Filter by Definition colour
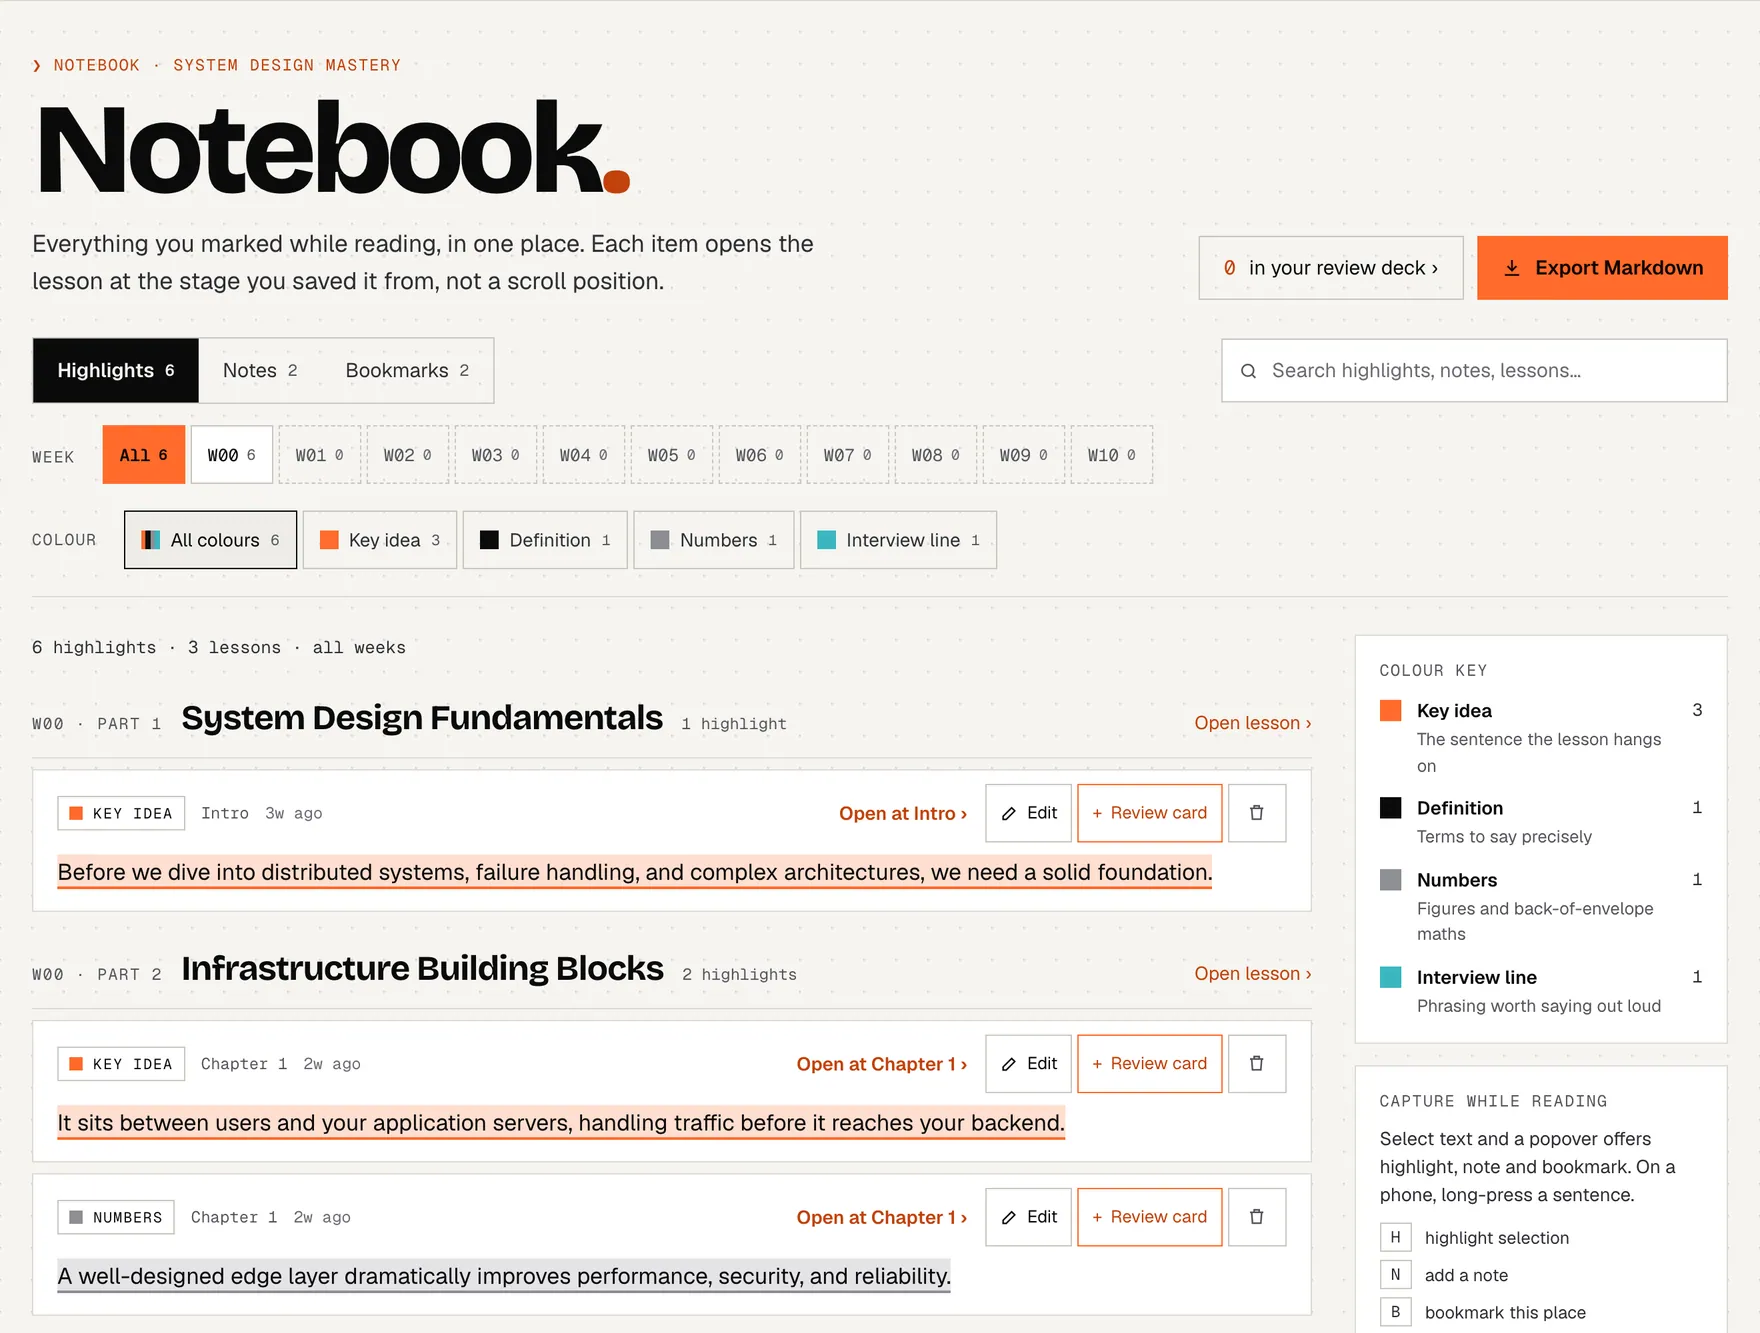This screenshot has height=1333, width=1760. coord(545,540)
